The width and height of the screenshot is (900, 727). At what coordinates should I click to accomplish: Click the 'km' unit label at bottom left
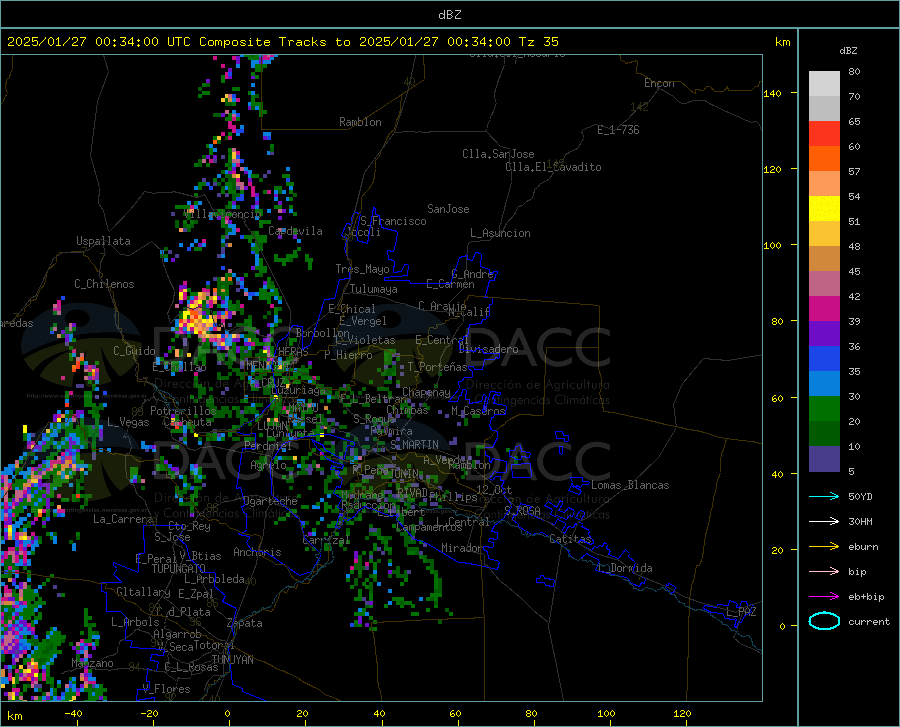tap(14, 716)
